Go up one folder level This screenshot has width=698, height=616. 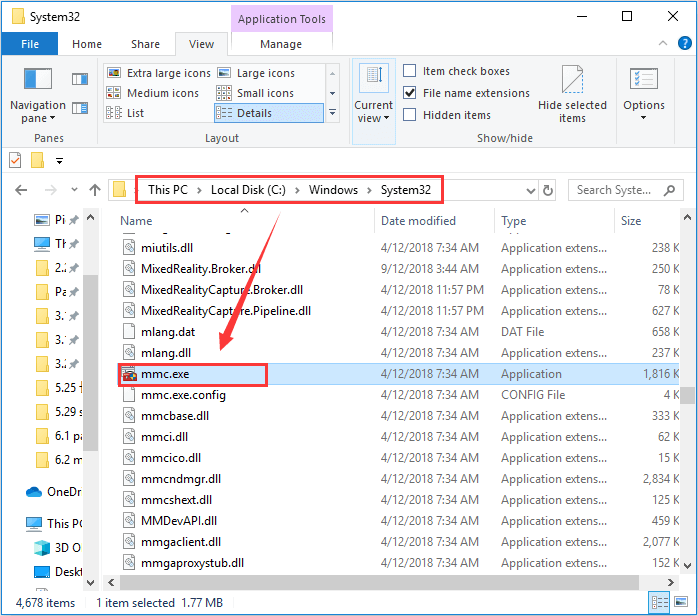95,190
